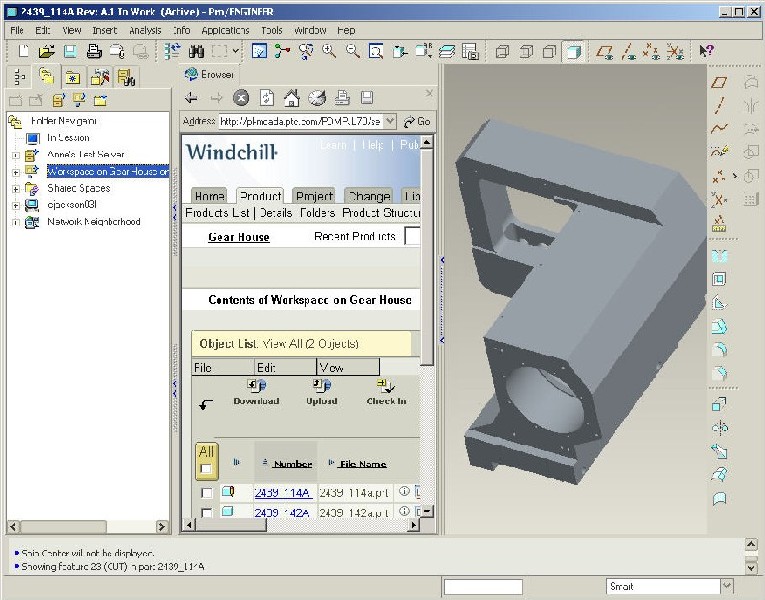Click browser Print icon
Screen dimensions: 765x600
tap(342, 98)
